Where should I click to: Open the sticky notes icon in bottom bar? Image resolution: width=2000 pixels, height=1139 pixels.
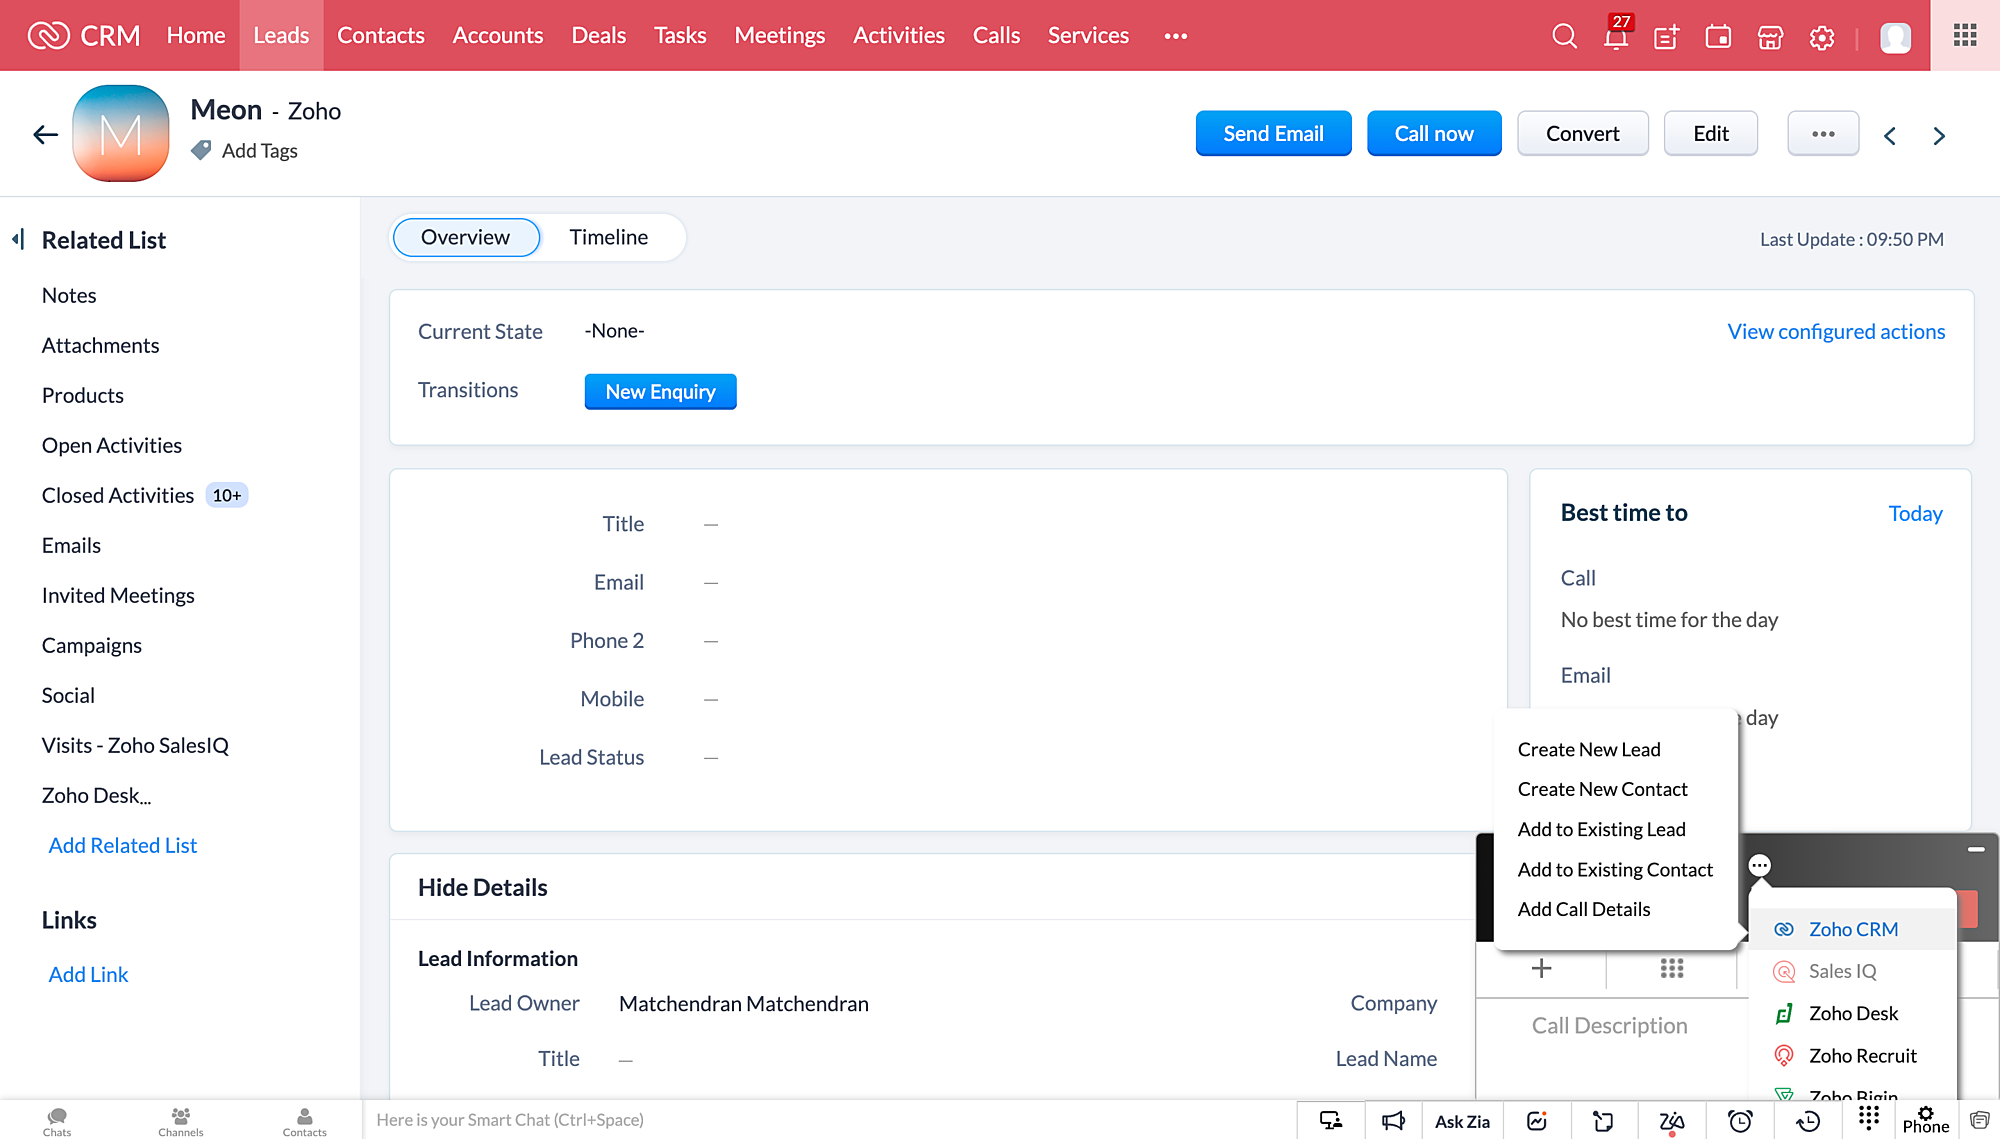(1603, 1121)
